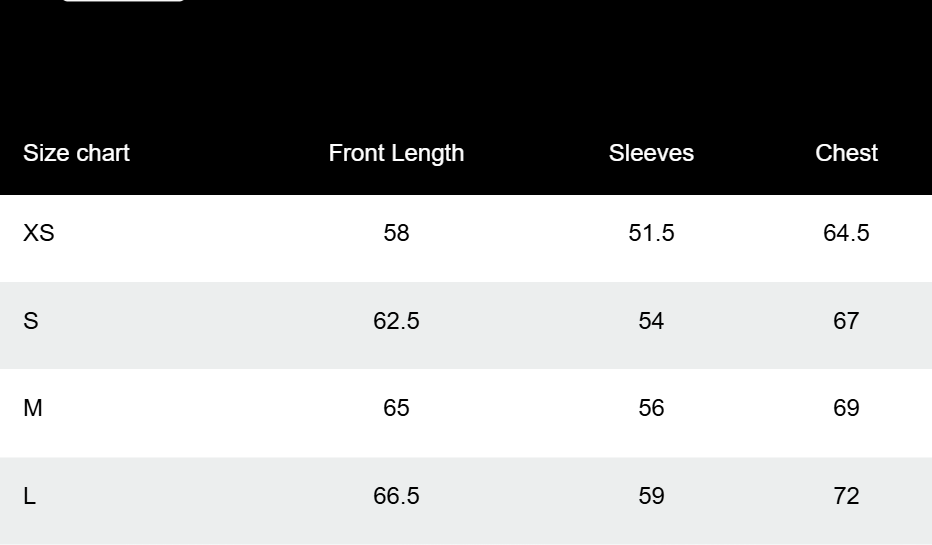Image resolution: width=932 pixels, height=545 pixels.
Task: Click S front length value 62.5
Action: tap(396, 321)
